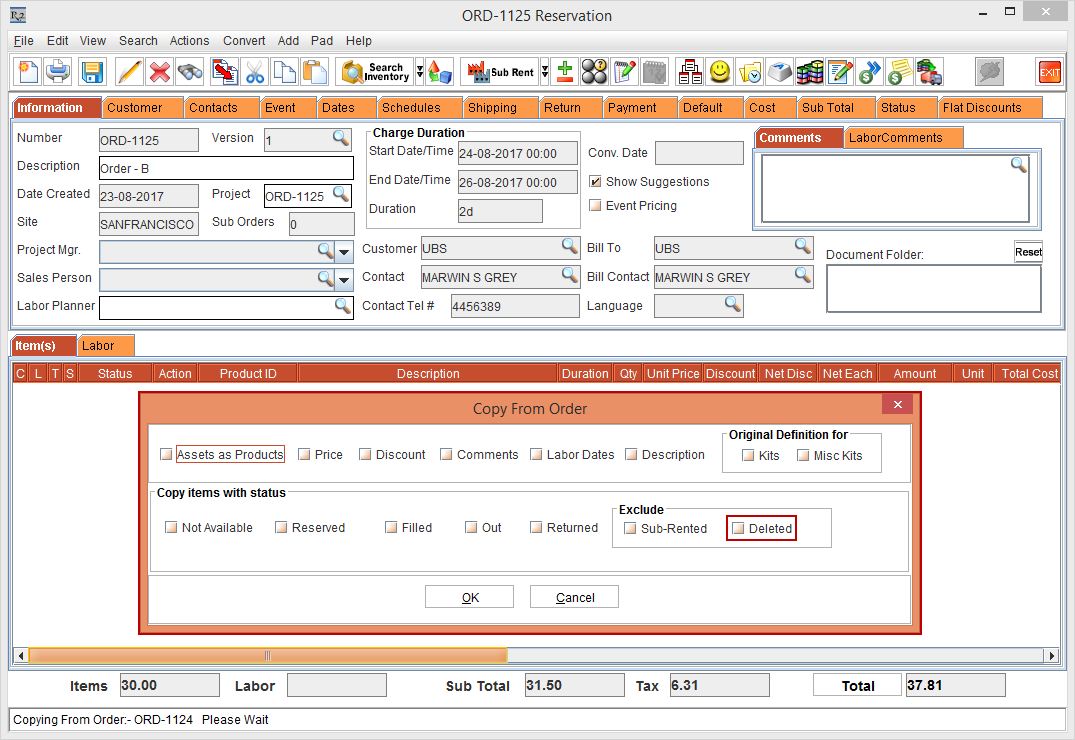Viewport: 1075px width, 740px height.
Task: Open Search Inventory from the toolbar
Action: [x=376, y=72]
